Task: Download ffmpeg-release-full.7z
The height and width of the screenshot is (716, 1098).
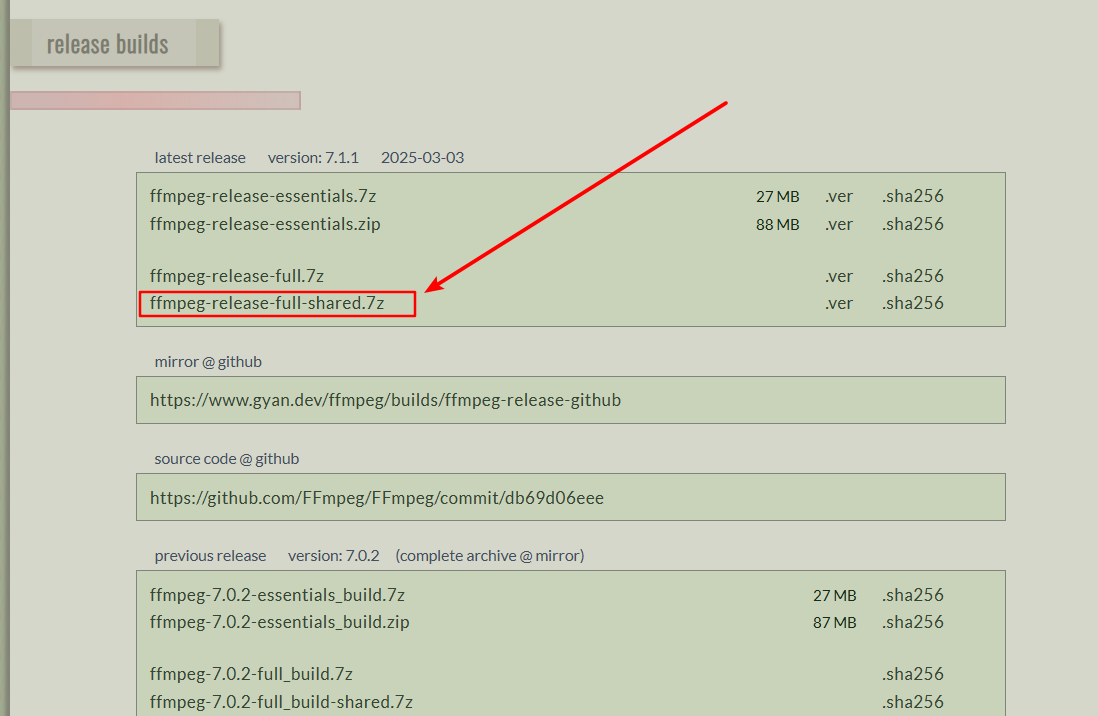Action: coord(237,276)
